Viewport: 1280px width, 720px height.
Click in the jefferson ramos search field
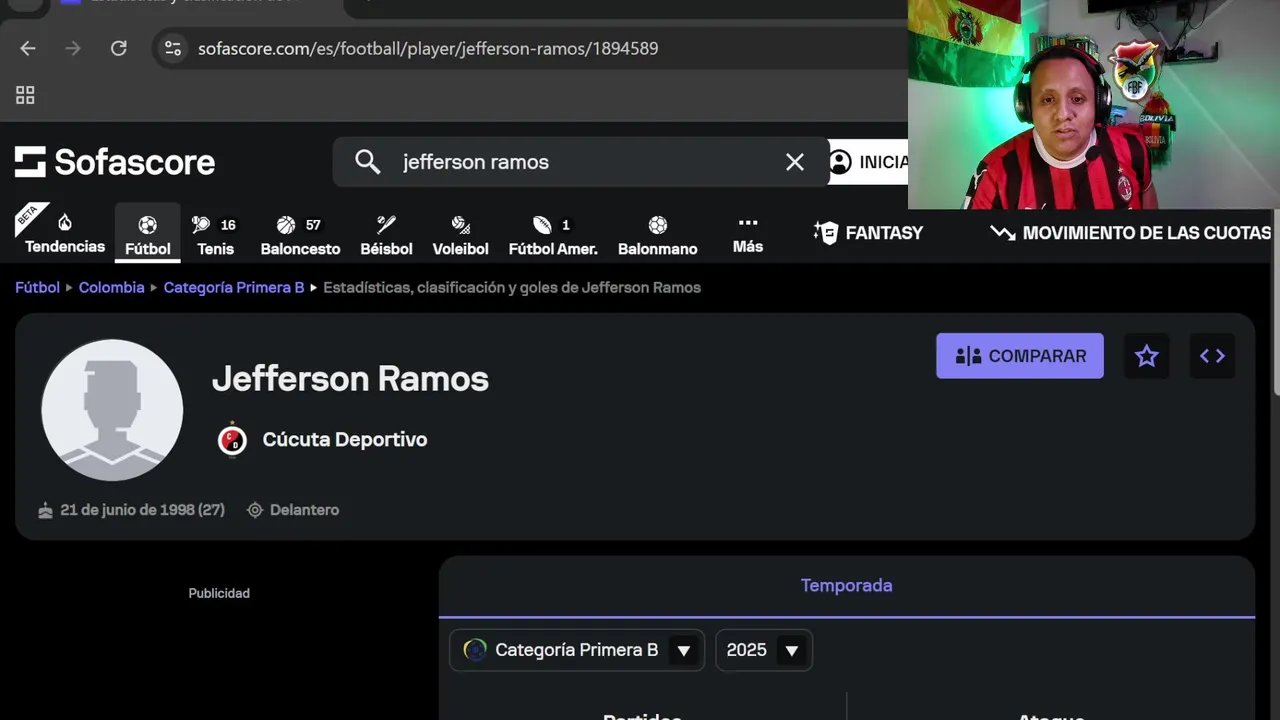click(580, 162)
